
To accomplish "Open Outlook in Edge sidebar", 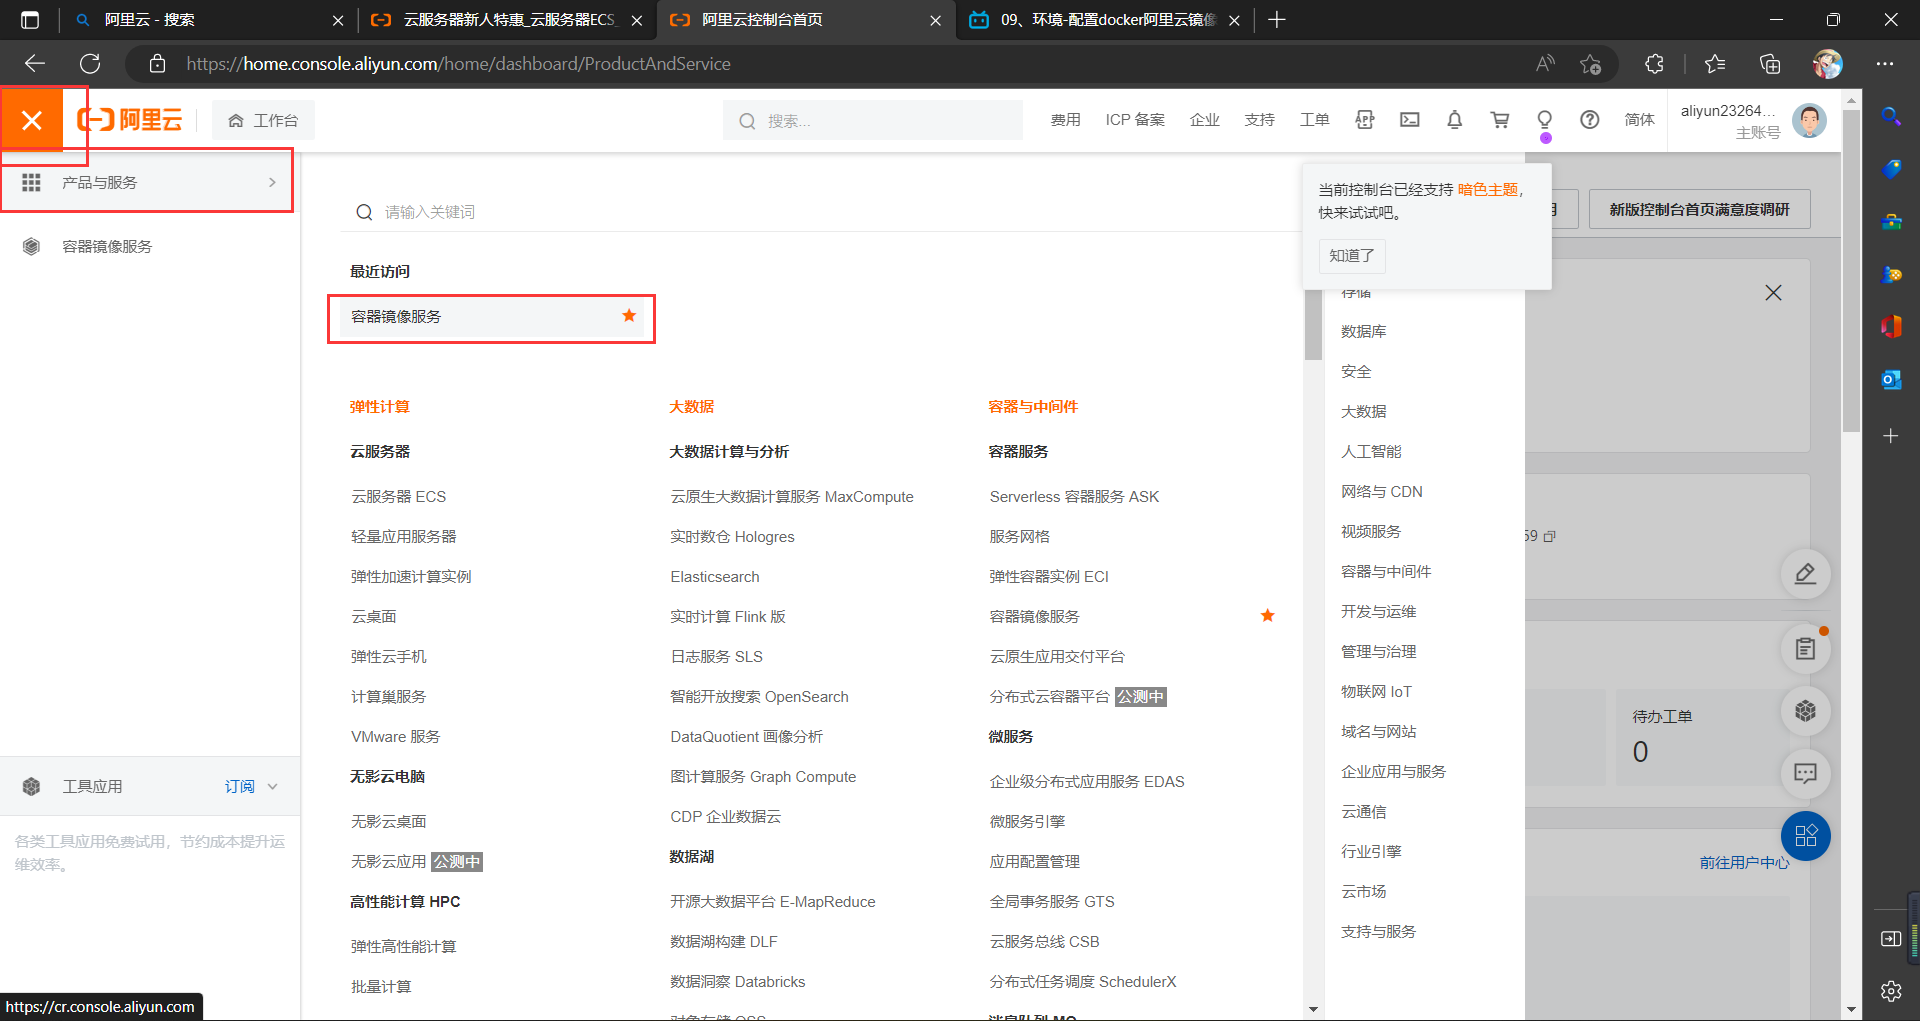I will (x=1891, y=380).
